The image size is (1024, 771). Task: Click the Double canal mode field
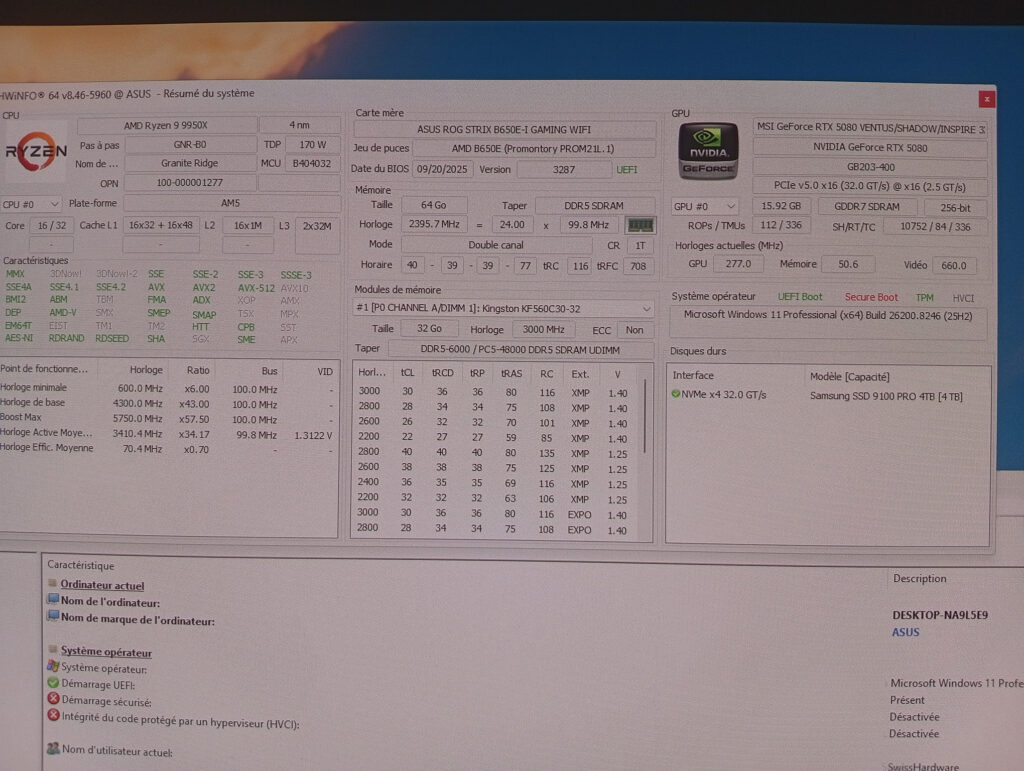(496, 245)
